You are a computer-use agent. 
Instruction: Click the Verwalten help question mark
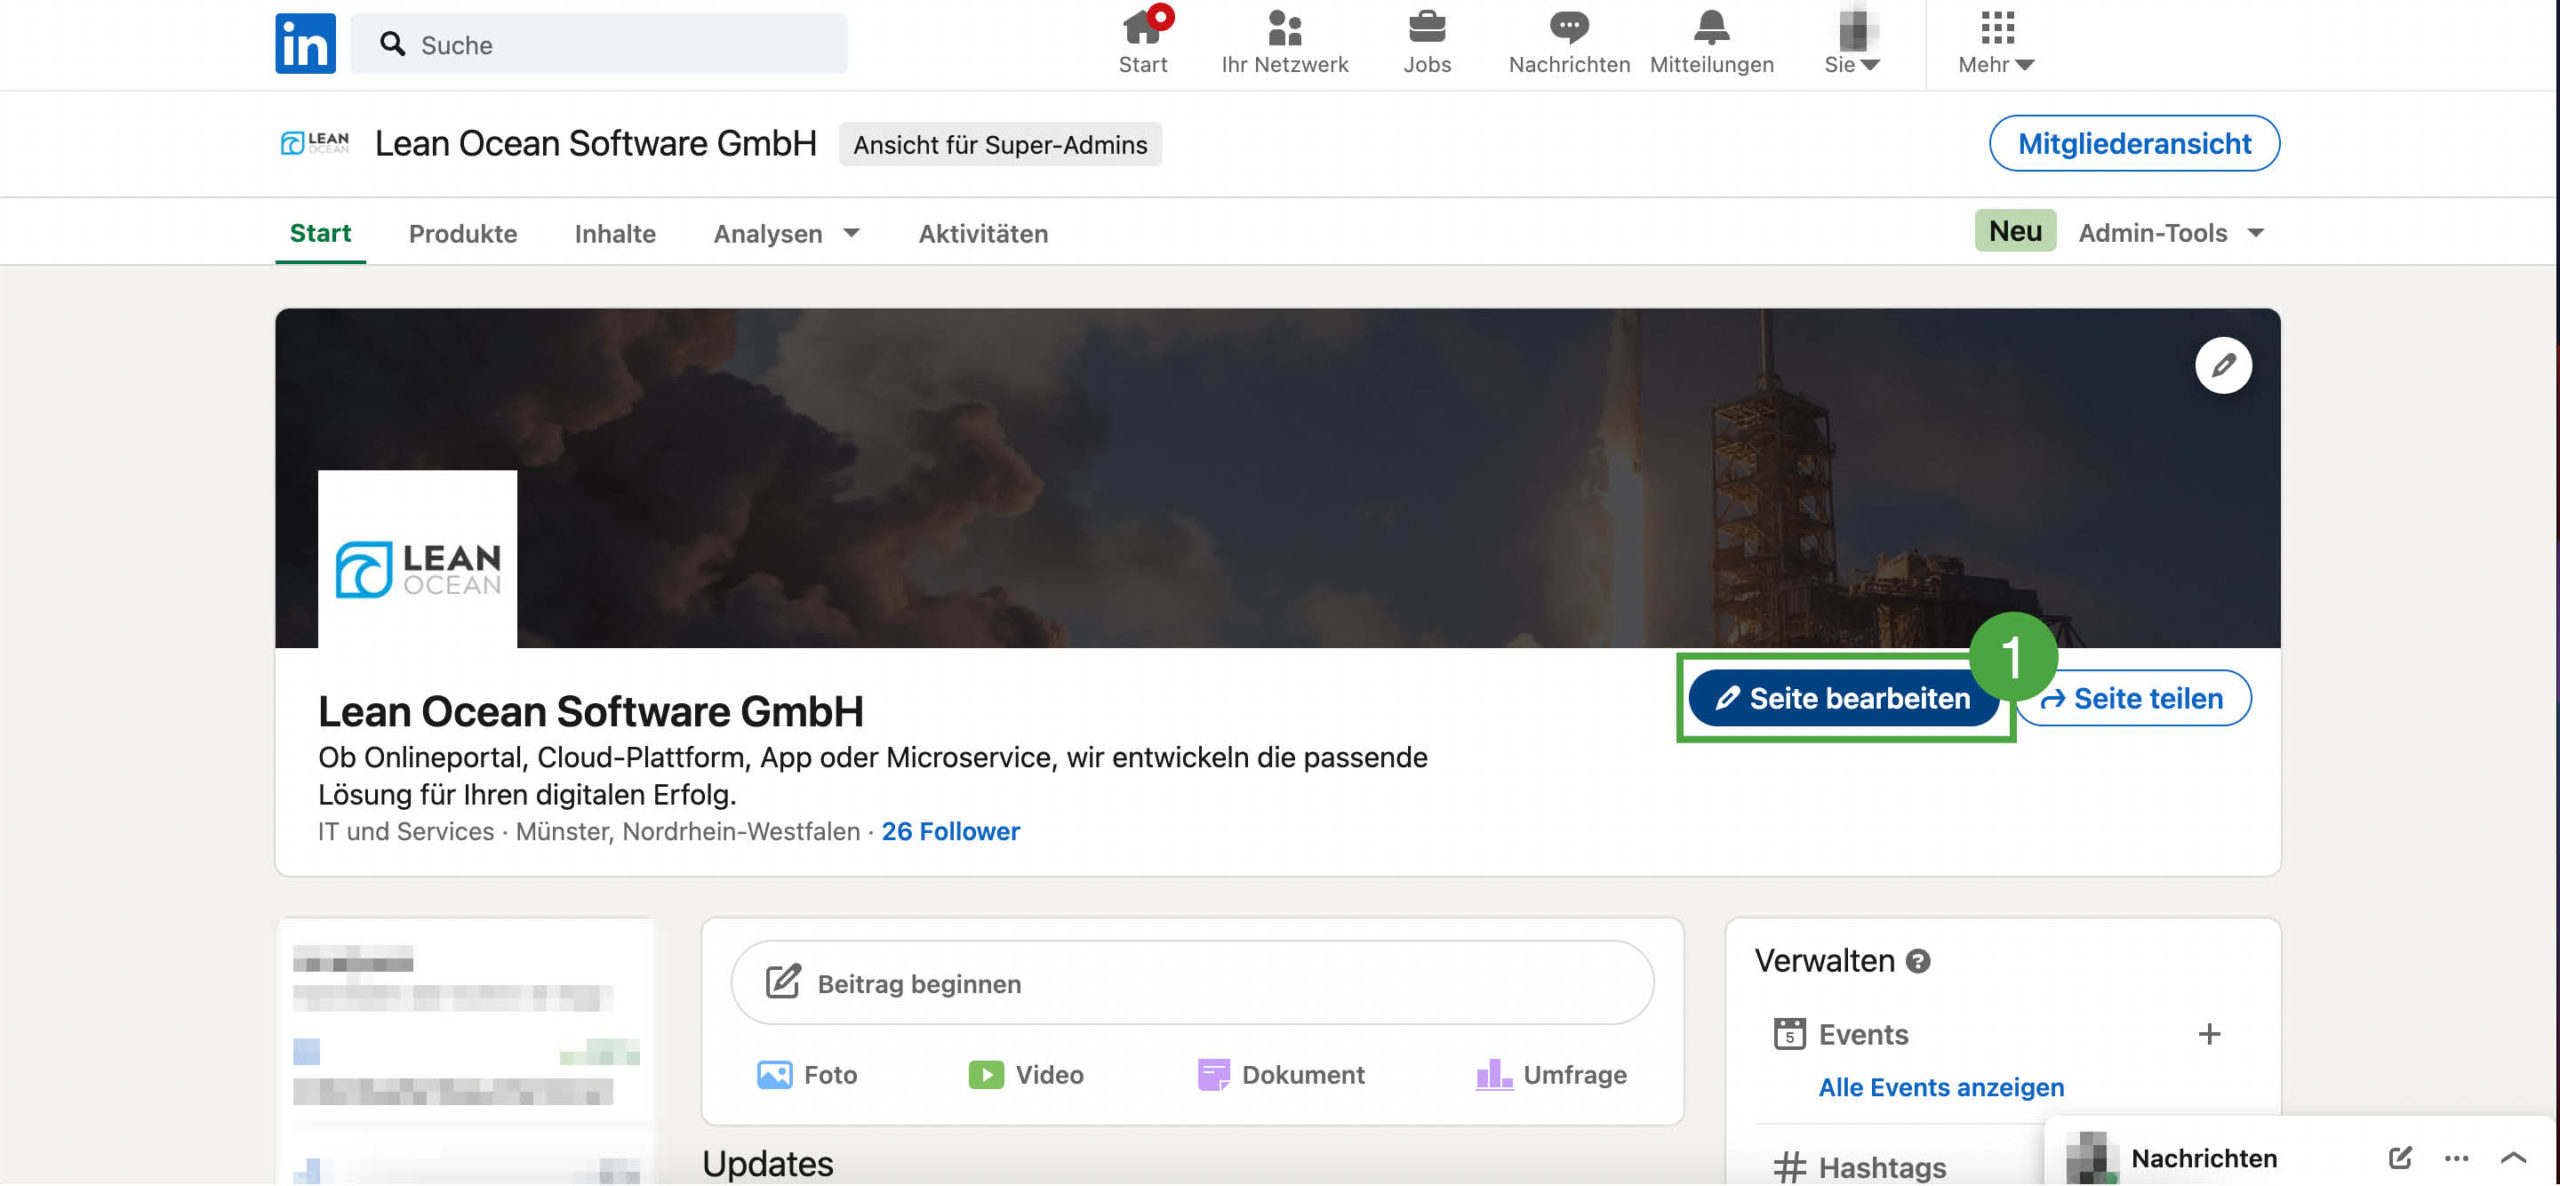point(1917,961)
